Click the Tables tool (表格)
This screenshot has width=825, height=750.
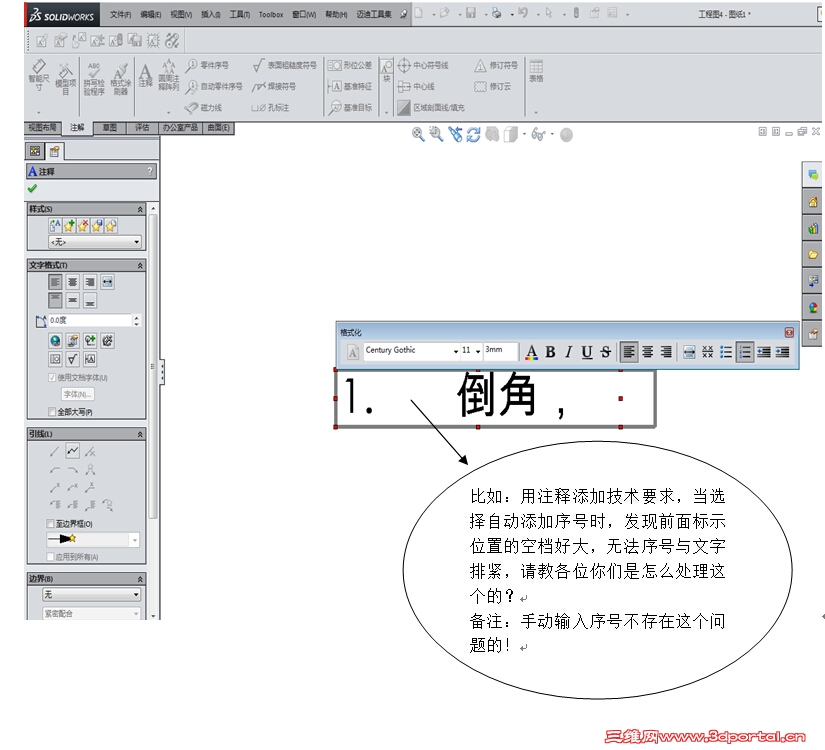(x=536, y=72)
